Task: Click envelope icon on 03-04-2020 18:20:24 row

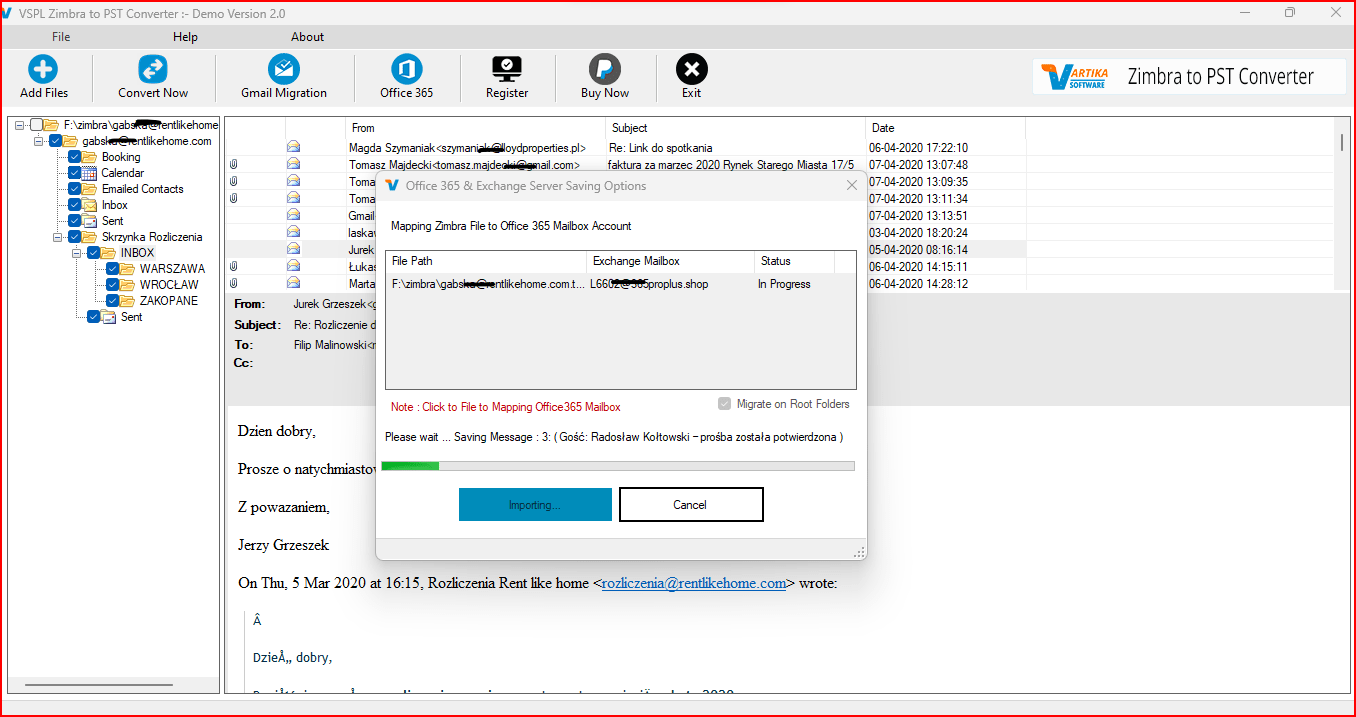Action: 294,232
